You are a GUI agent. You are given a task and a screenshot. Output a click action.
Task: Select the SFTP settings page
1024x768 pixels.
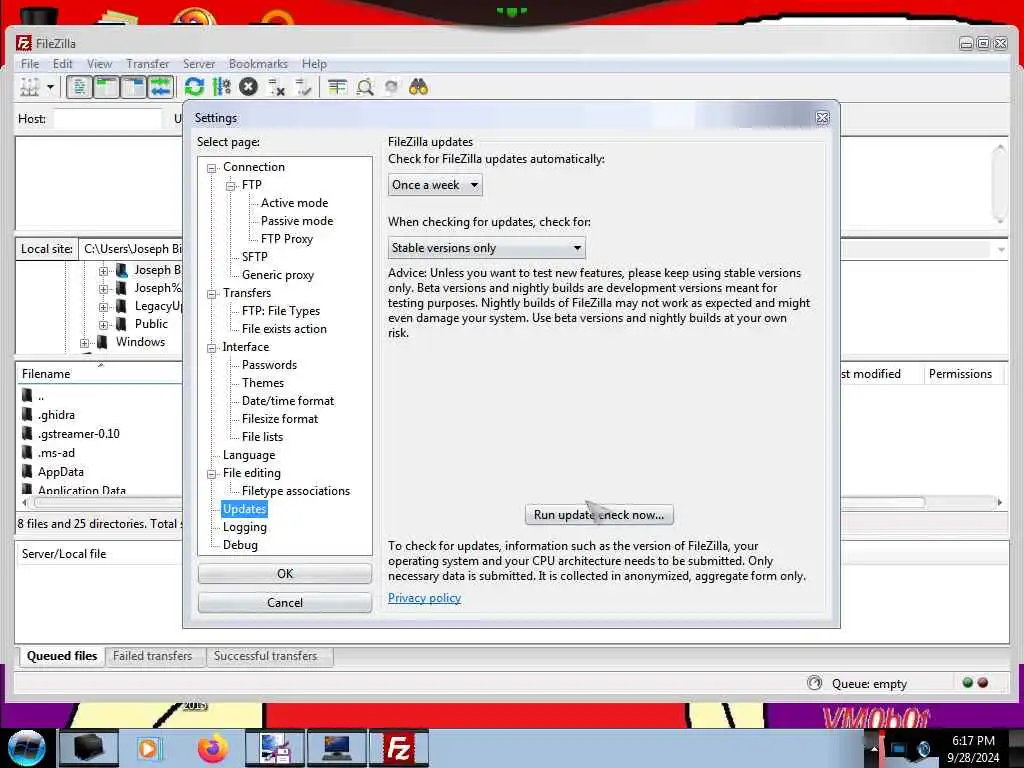[x=255, y=257]
